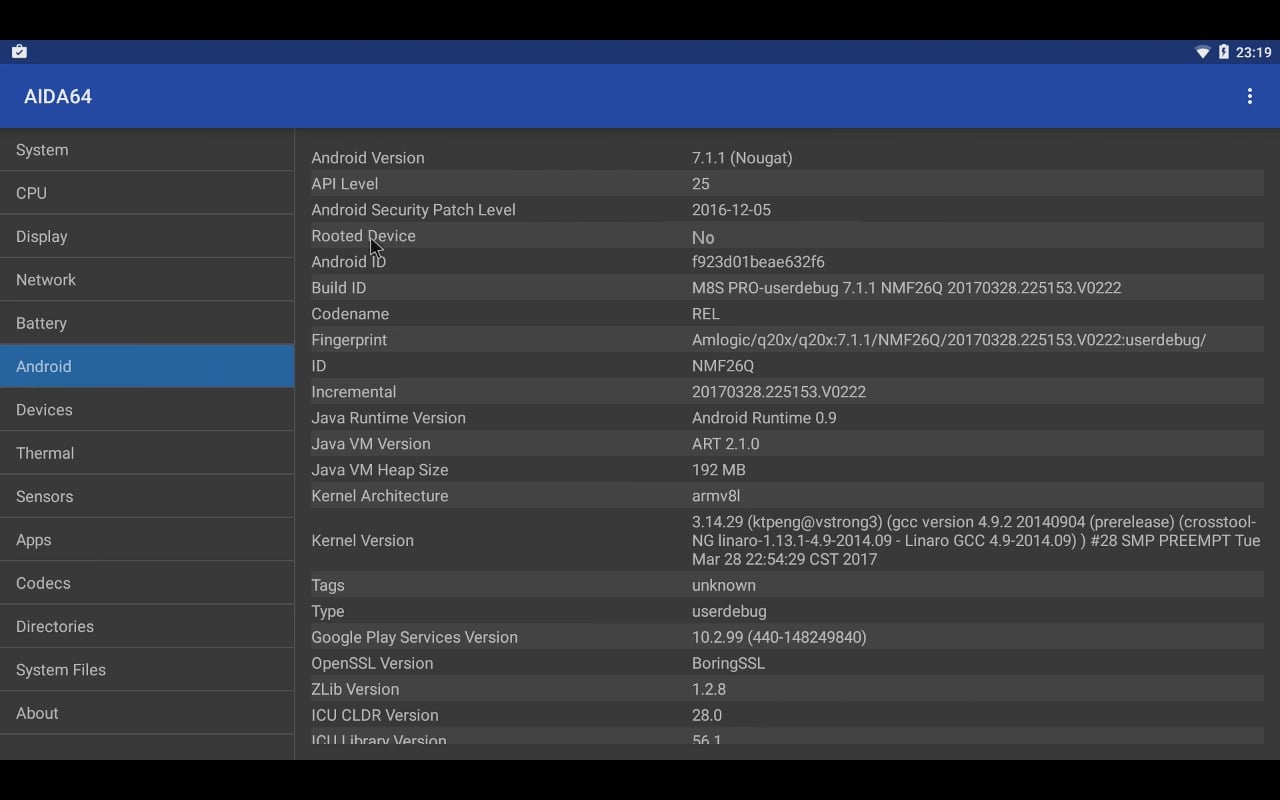Image resolution: width=1280 pixels, height=800 pixels.
Task: Click the 3.14.29 kernel version string
Action: (x=976, y=541)
